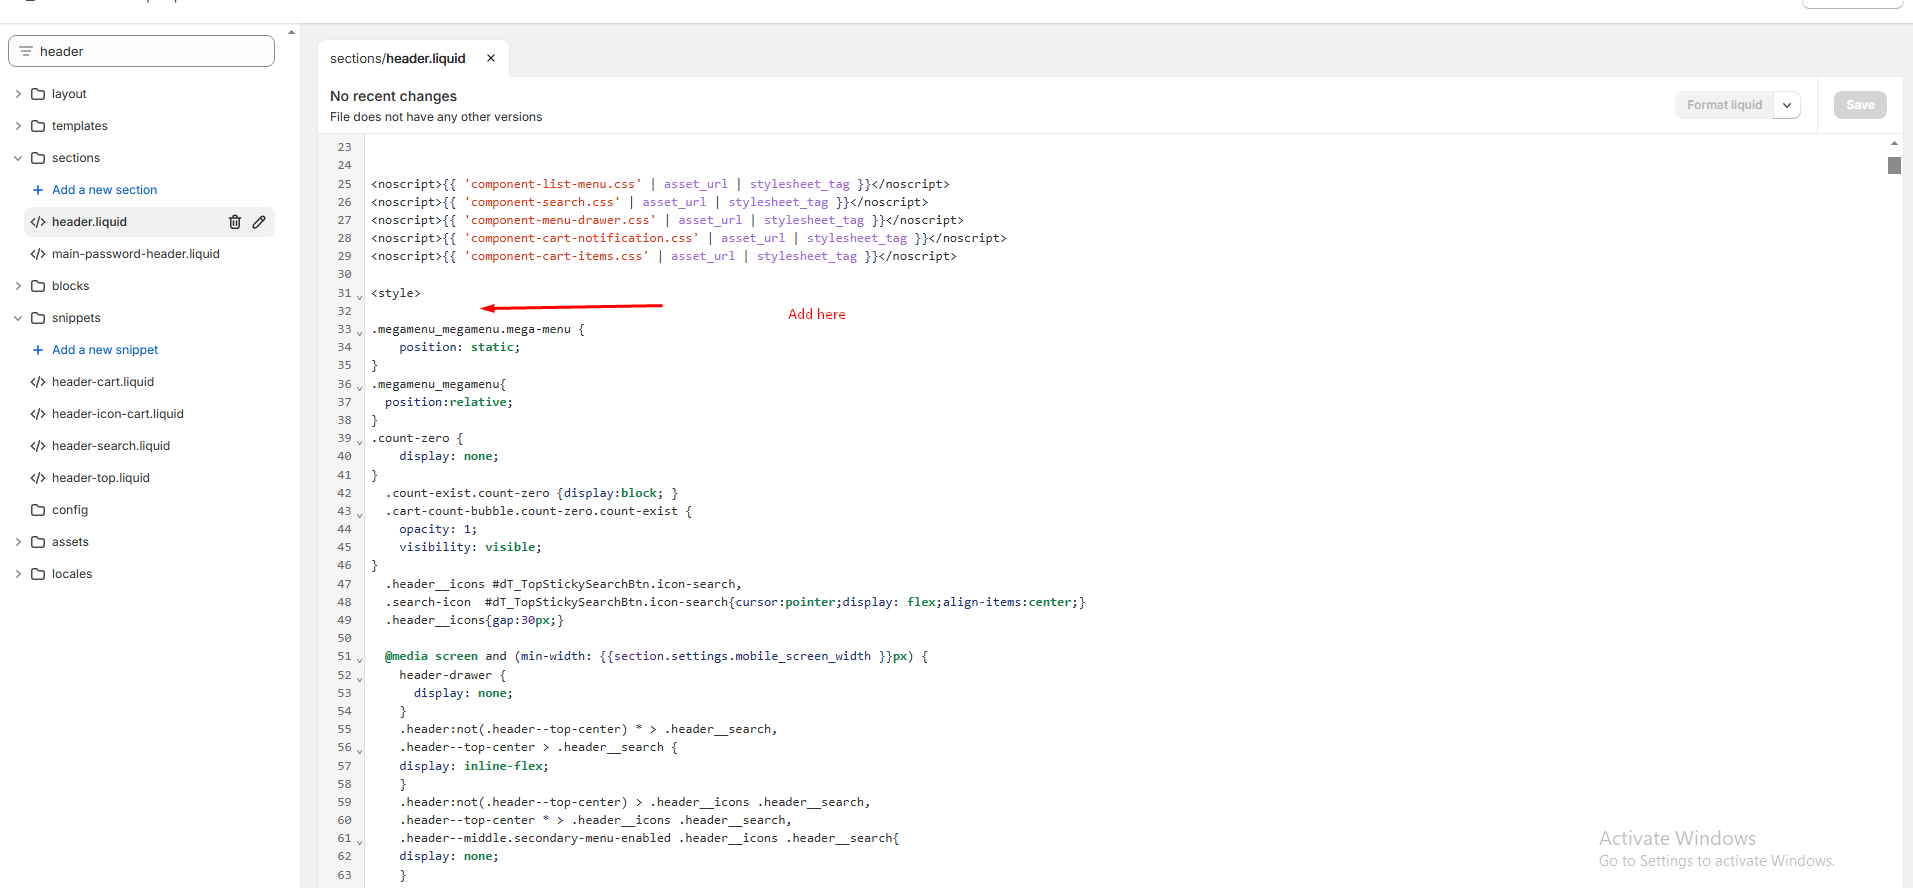Image resolution: width=1913 pixels, height=888 pixels.
Task: Close the sections/header.liquid tab
Action: [x=491, y=58]
